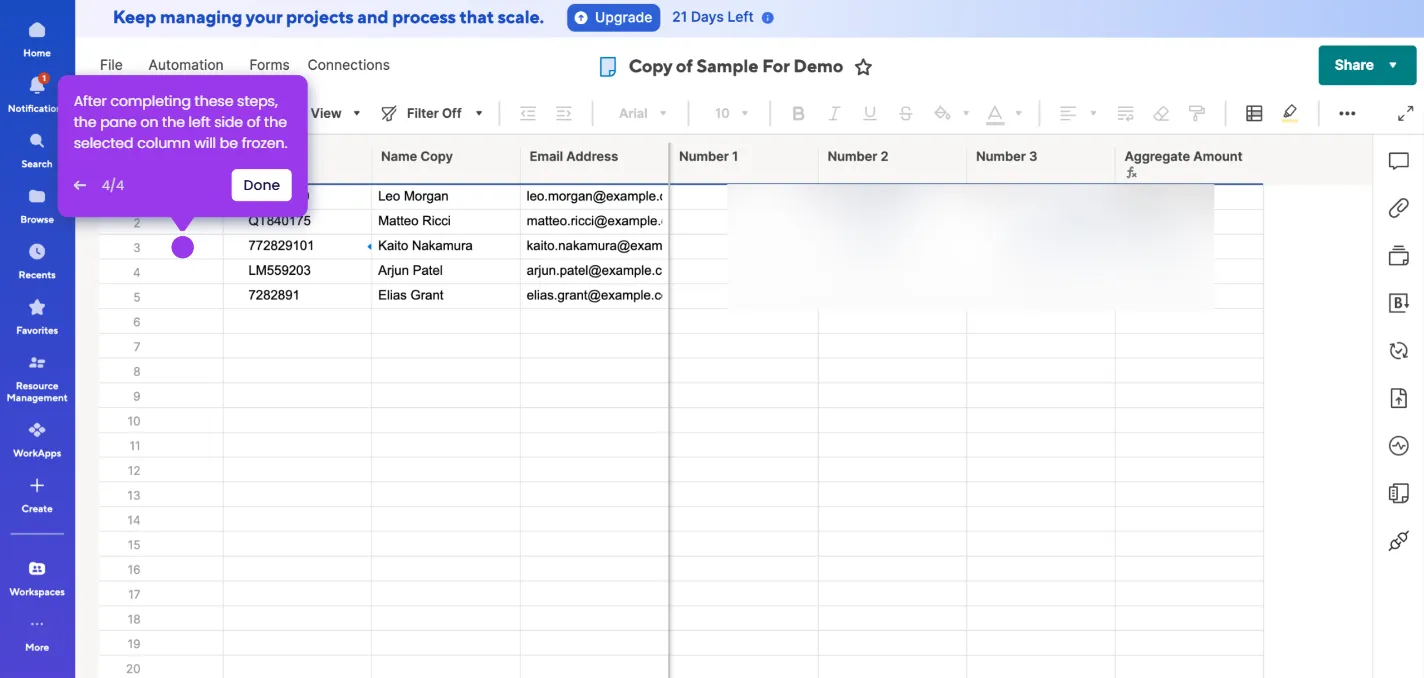Toggle underline formatting
Screen dimensions: 1424x678
[x=870, y=113]
